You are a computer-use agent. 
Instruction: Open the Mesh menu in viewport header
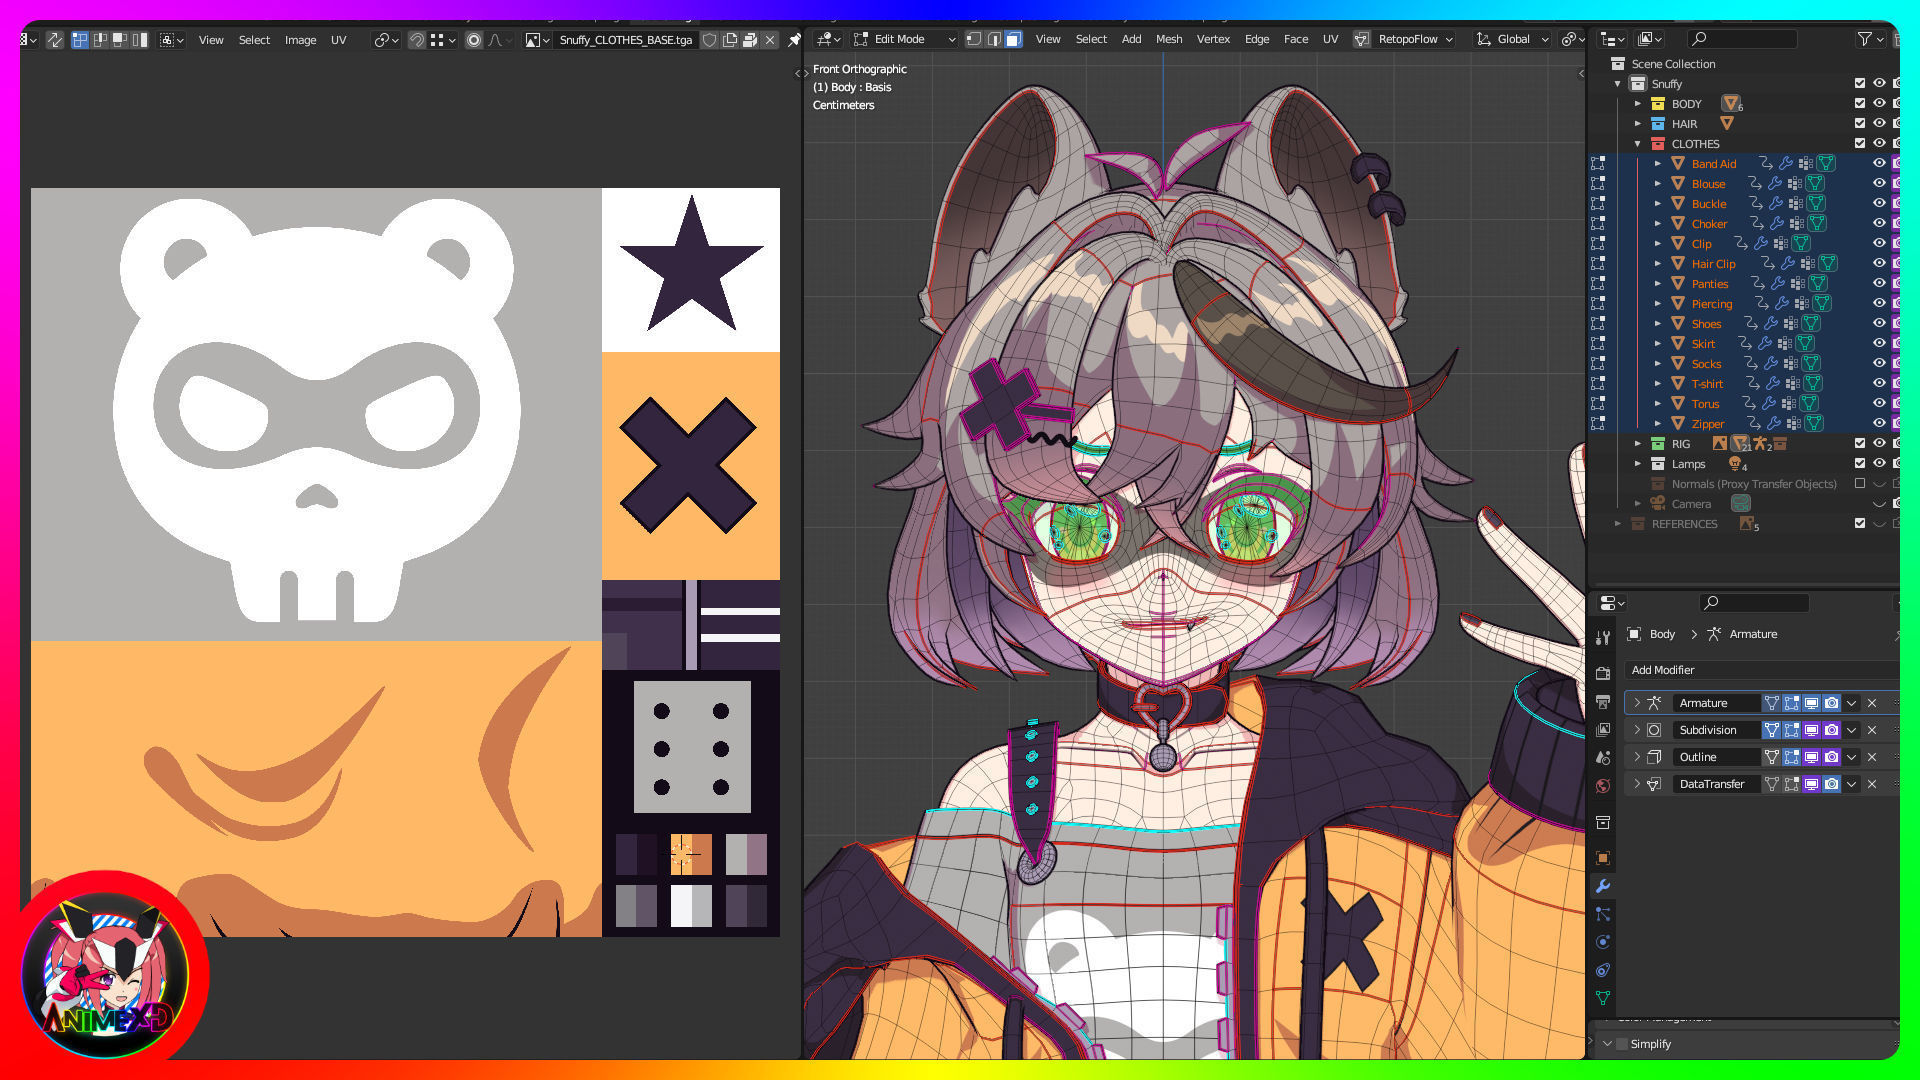point(1168,39)
